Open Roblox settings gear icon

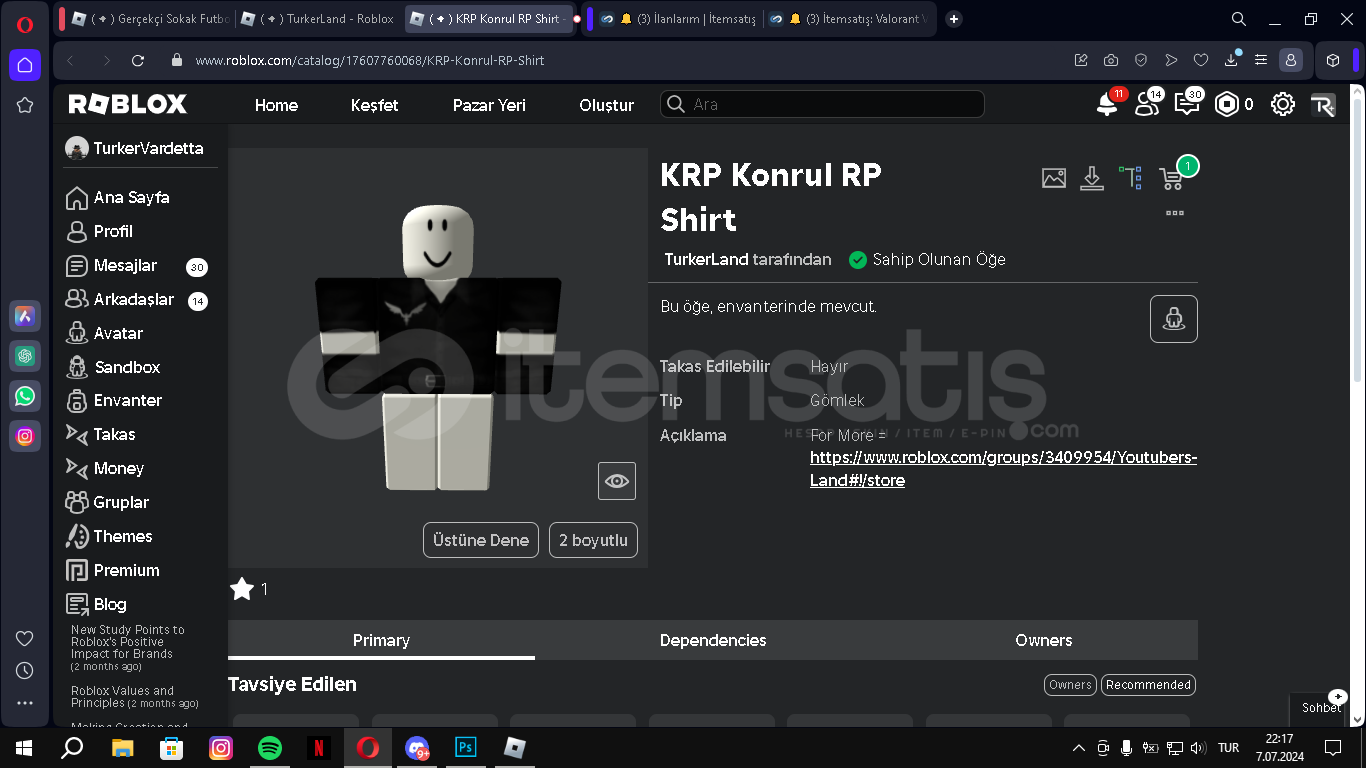pos(1283,104)
